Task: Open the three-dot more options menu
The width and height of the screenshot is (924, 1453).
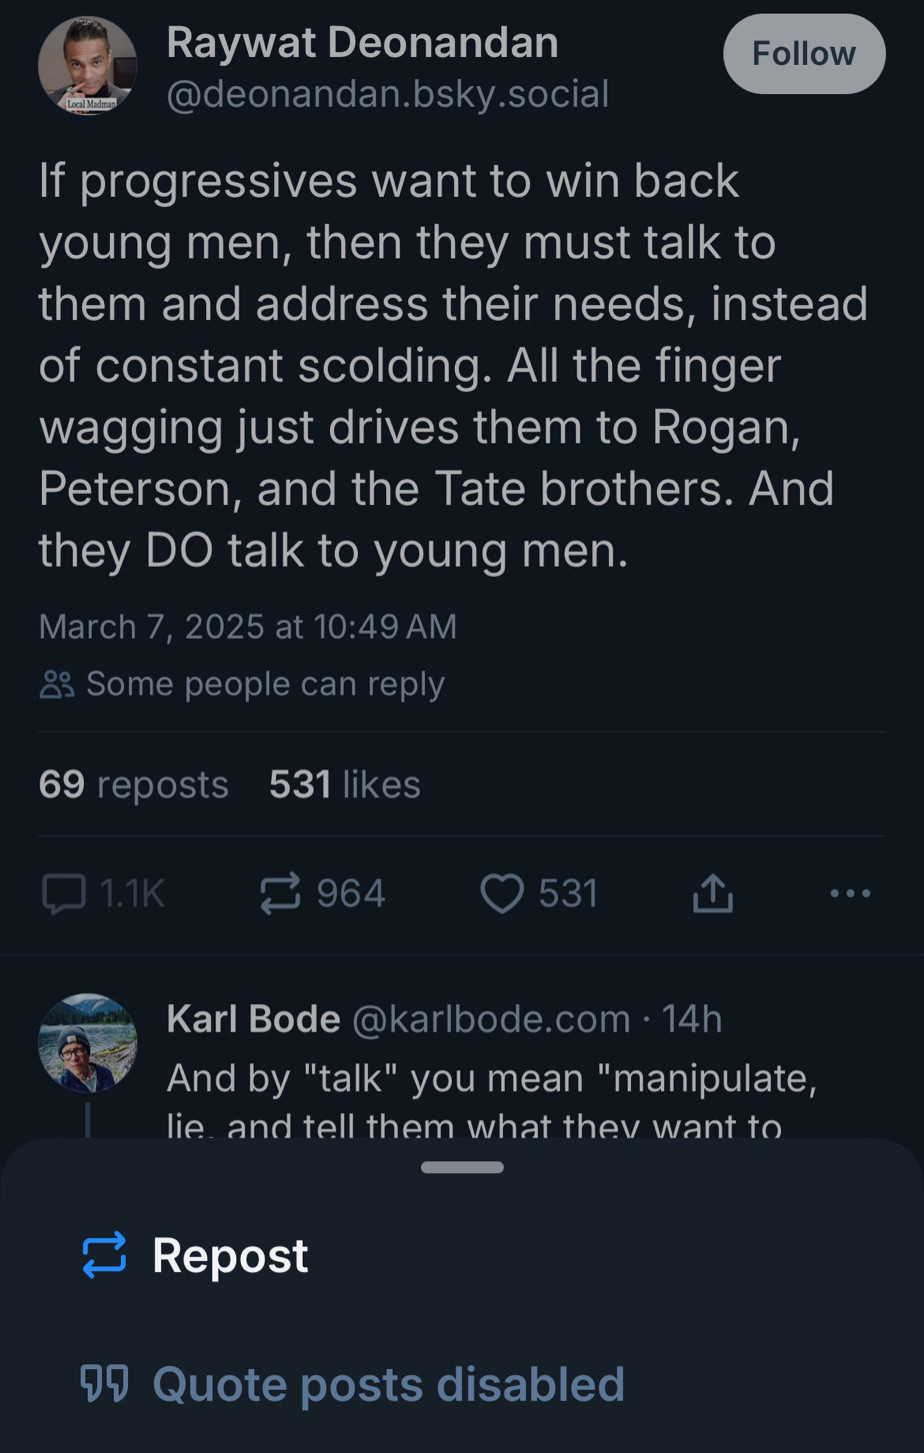Action: [850, 893]
